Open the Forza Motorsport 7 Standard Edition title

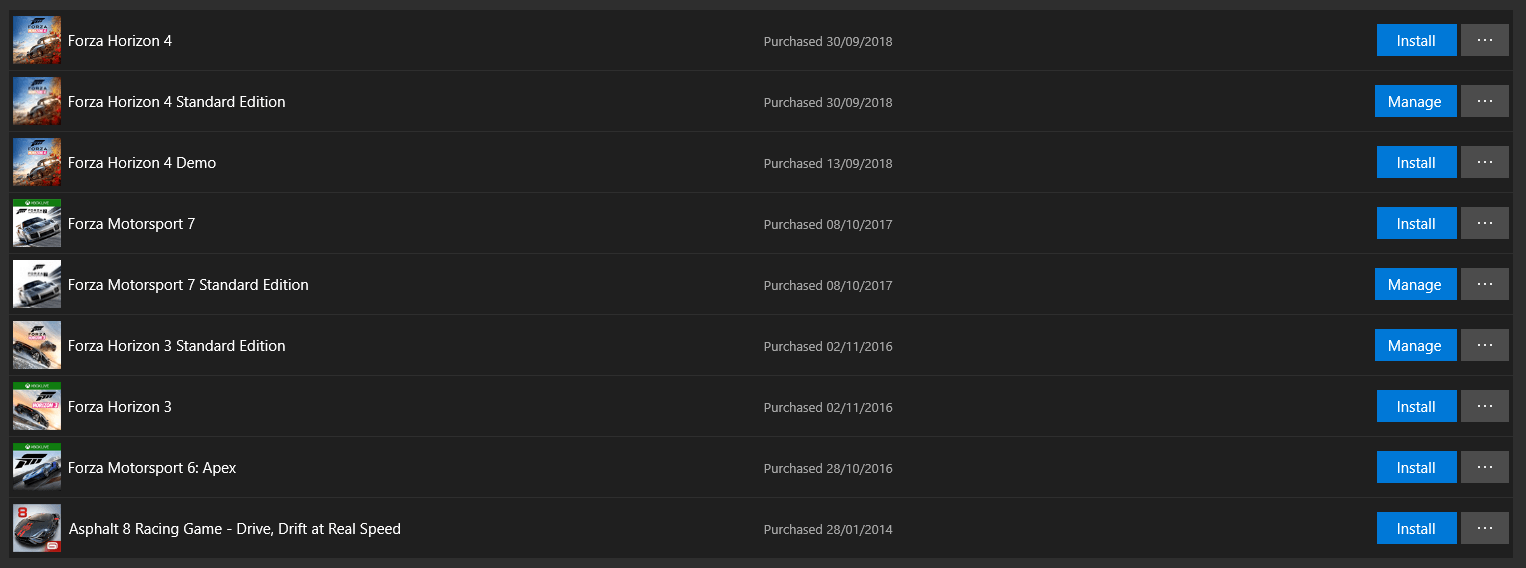click(188, 285)
